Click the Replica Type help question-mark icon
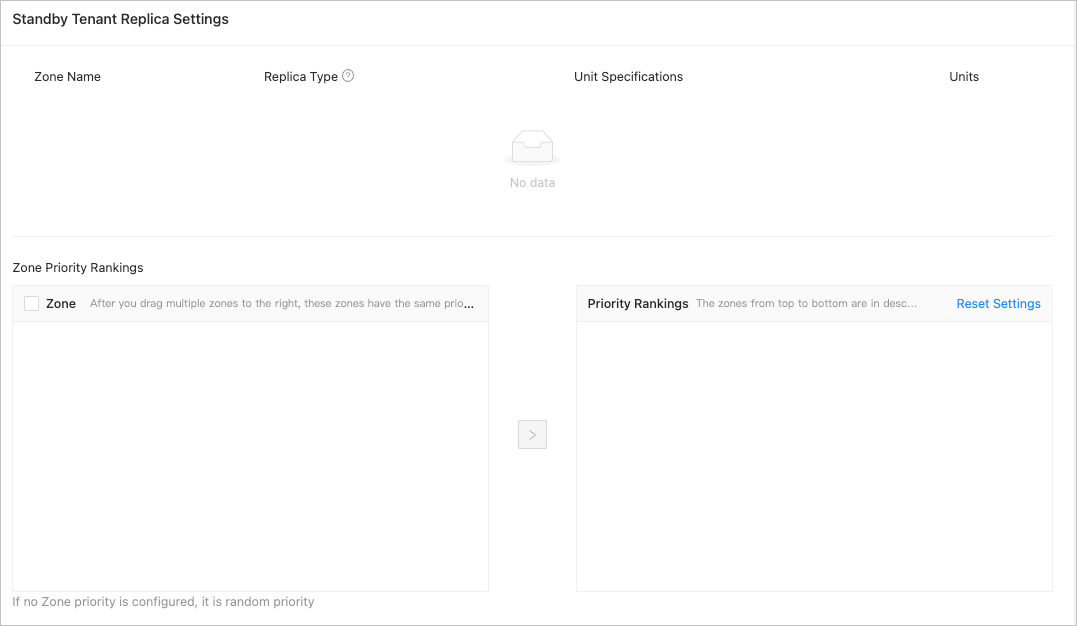 348,76
